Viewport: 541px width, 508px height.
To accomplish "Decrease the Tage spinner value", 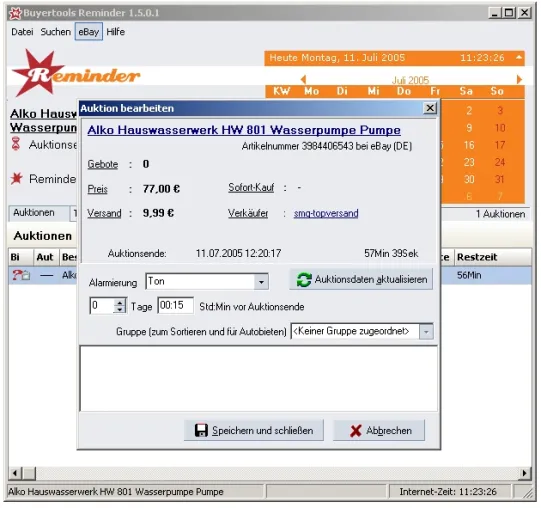I will (120, 309).
